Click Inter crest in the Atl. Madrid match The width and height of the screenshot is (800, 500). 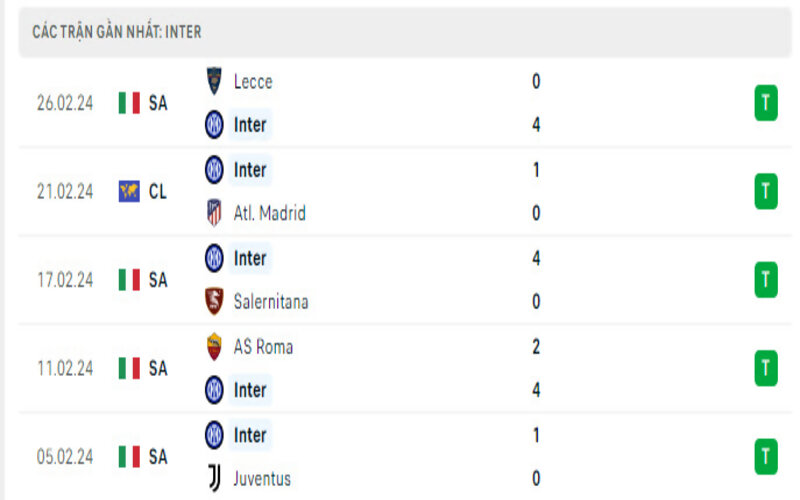(x=214, y=170)
